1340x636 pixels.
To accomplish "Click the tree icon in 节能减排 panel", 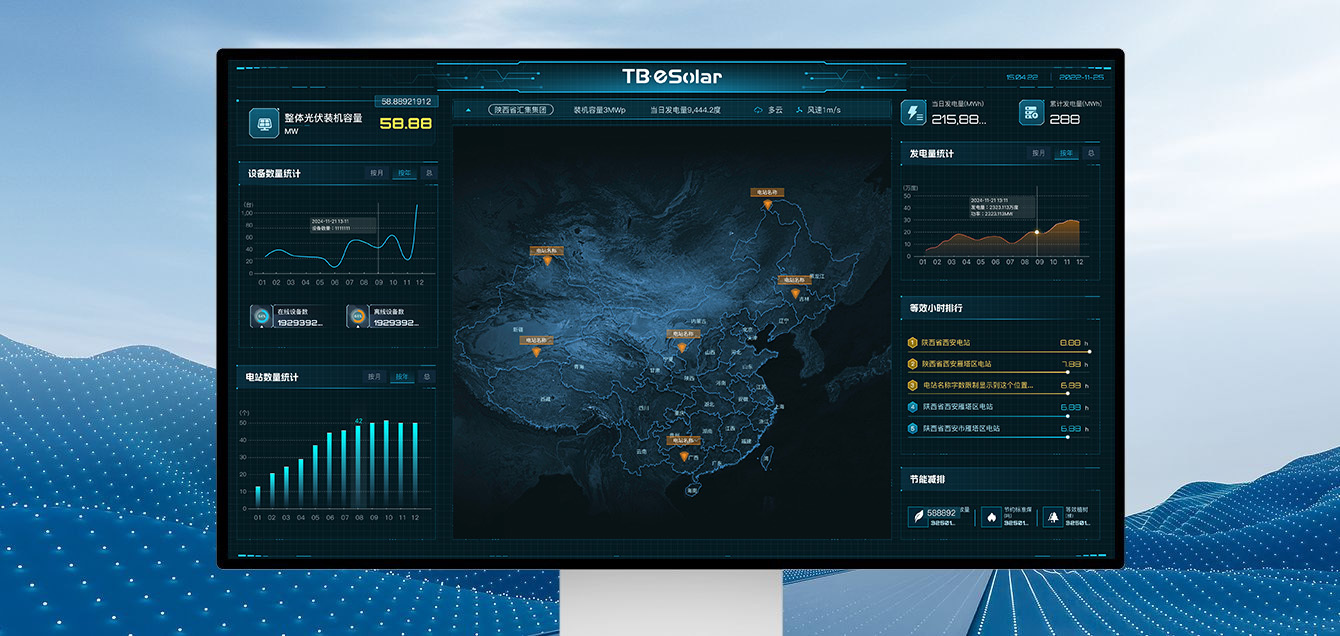I will click(x=1052, y=516).
